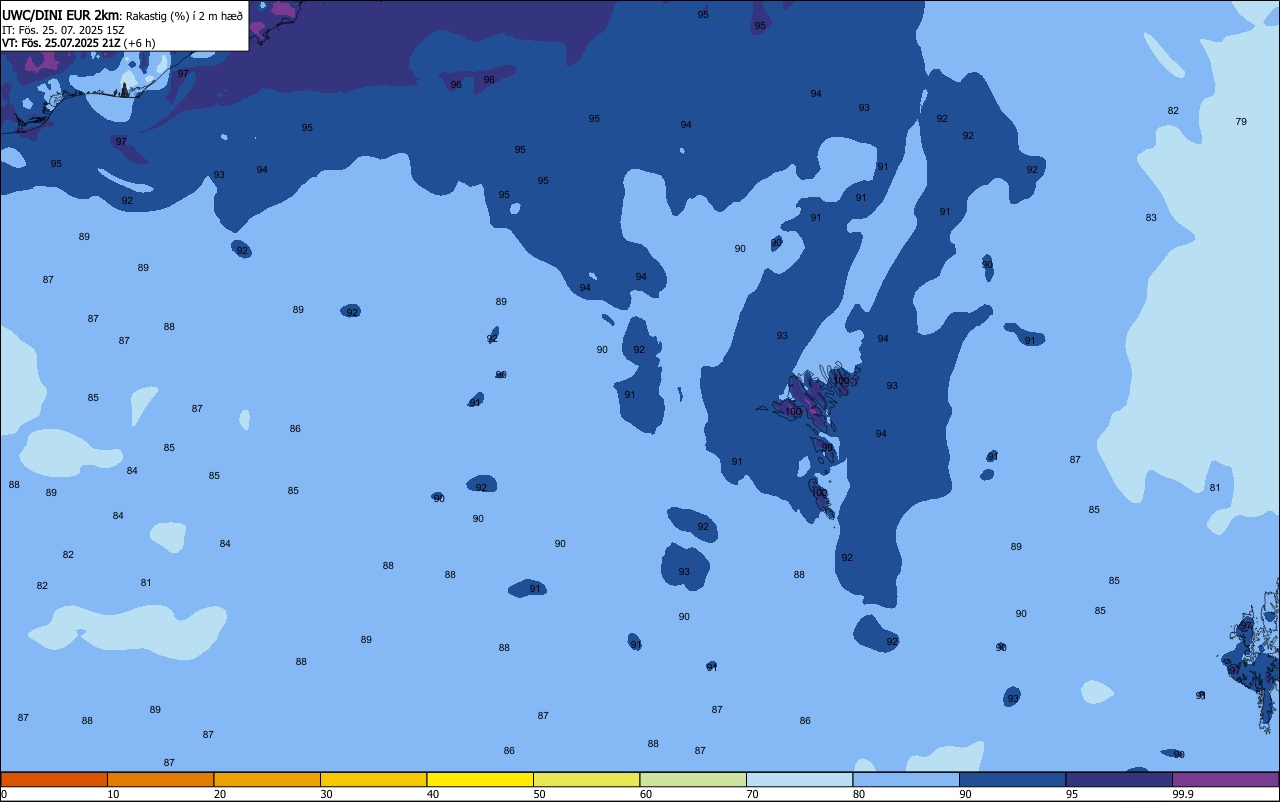Select the dark blue 90–95 legend swatch
1280x802 pixels.
pyautogui.click(x=1012, y=779)
